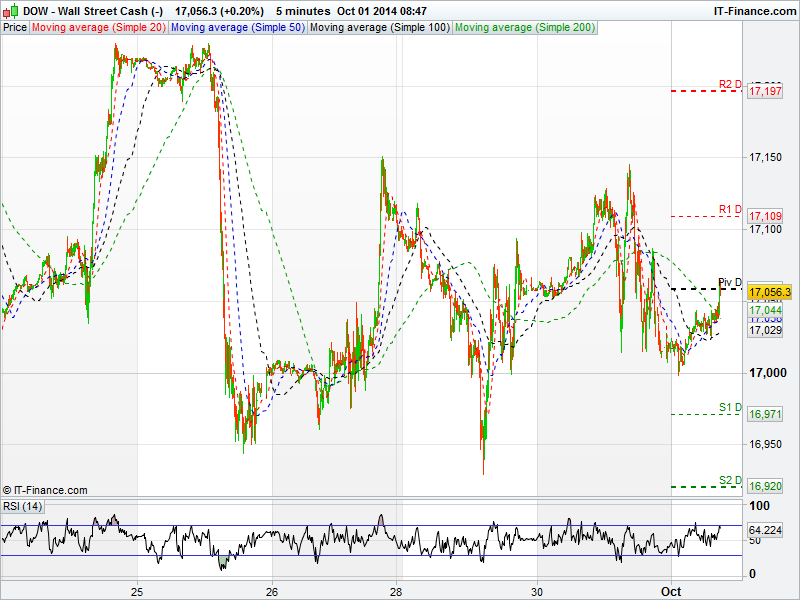Click the Piv D pivot line label
This screenshot has width=800, height=600.
click(x=730, y=283)
